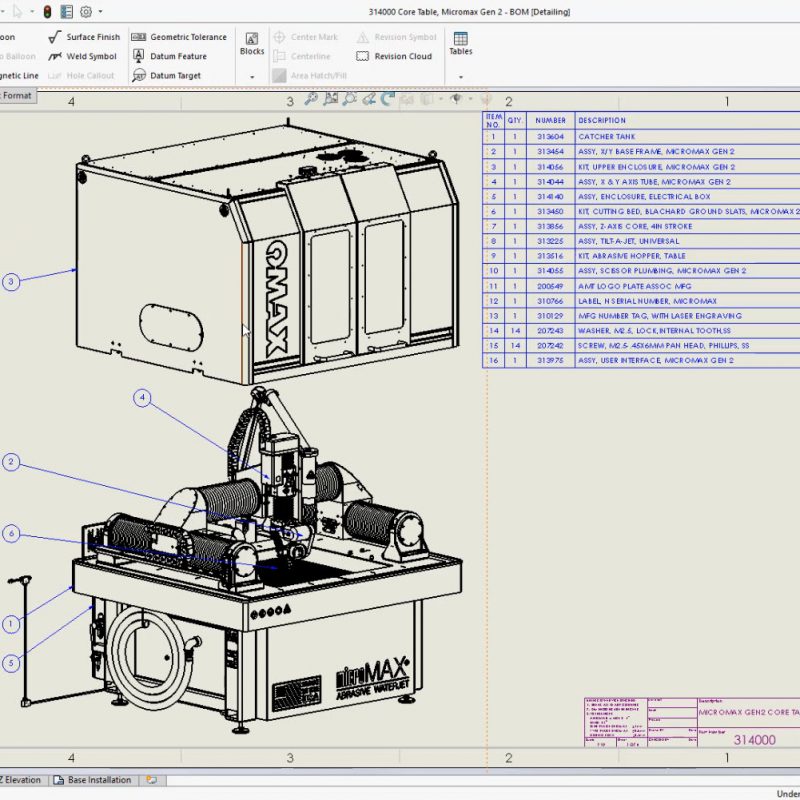Select the Datum Feature tool

click(169, 56)
